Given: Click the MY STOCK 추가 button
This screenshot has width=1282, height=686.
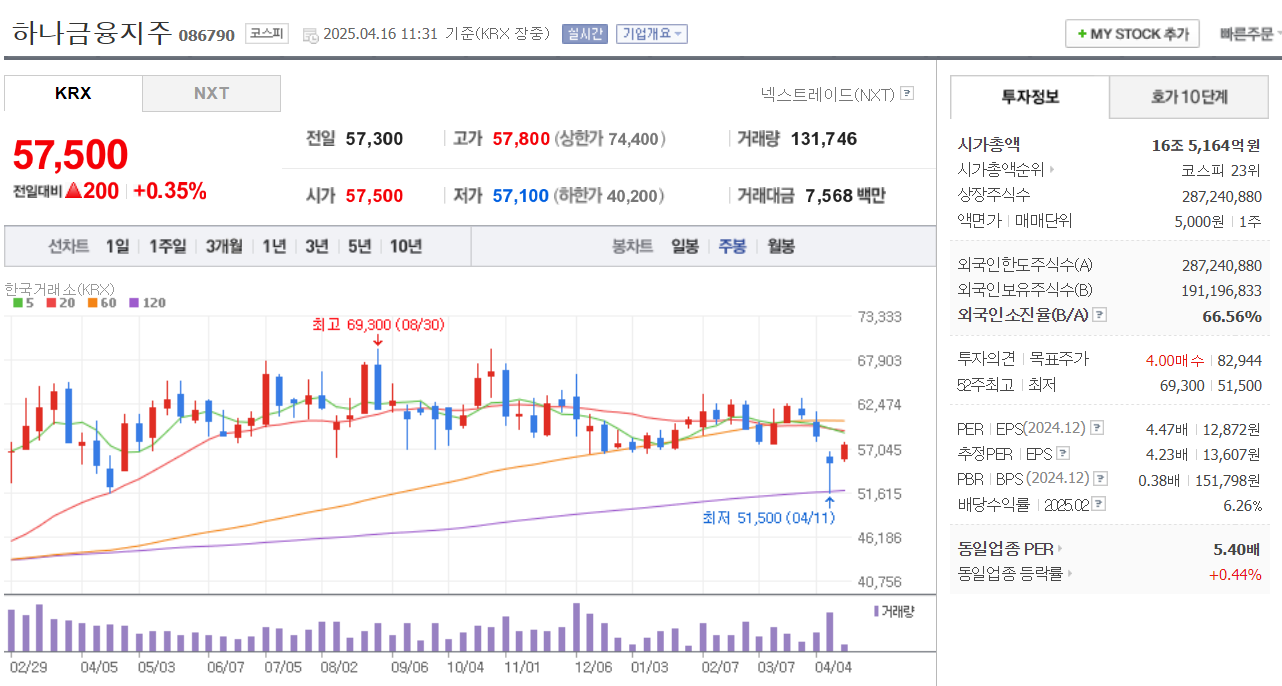Looking at the screenshot, I should coord(1132,33).
